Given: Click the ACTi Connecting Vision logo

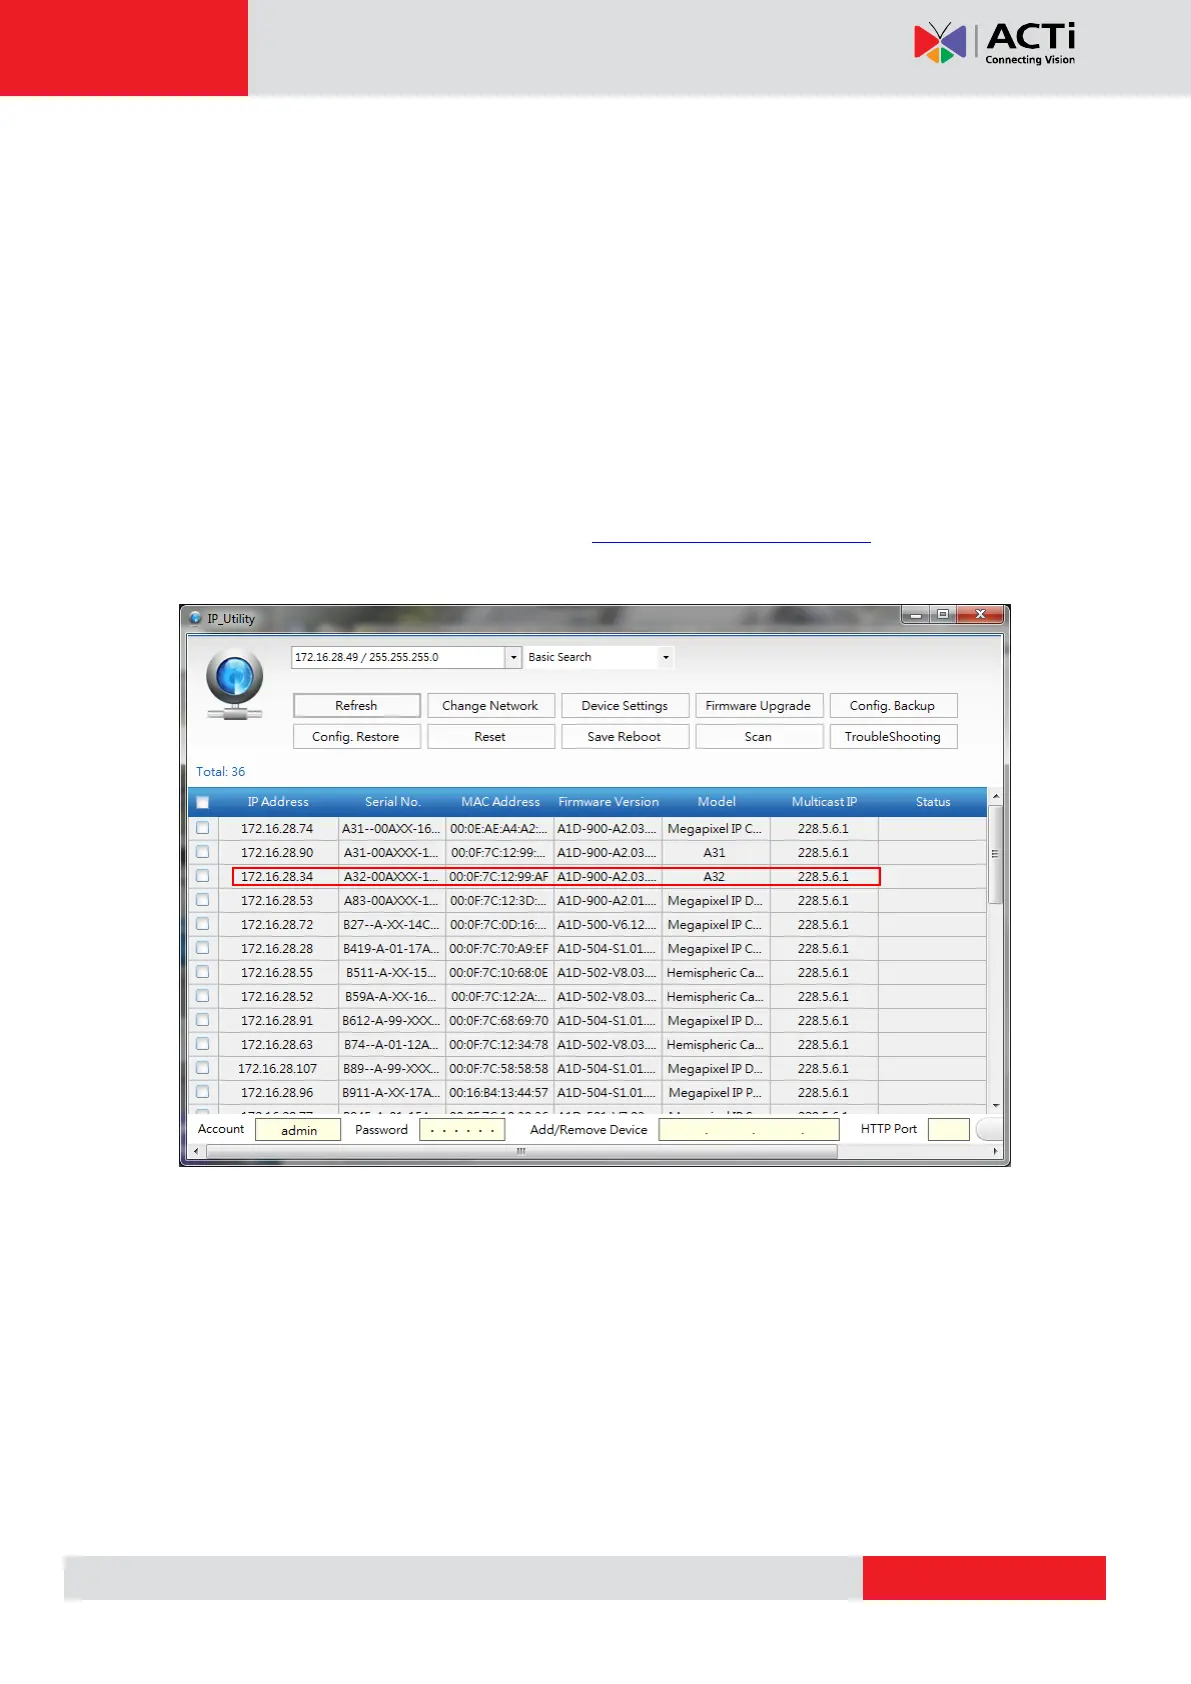Looking at the screenshot, I should 995,43.
